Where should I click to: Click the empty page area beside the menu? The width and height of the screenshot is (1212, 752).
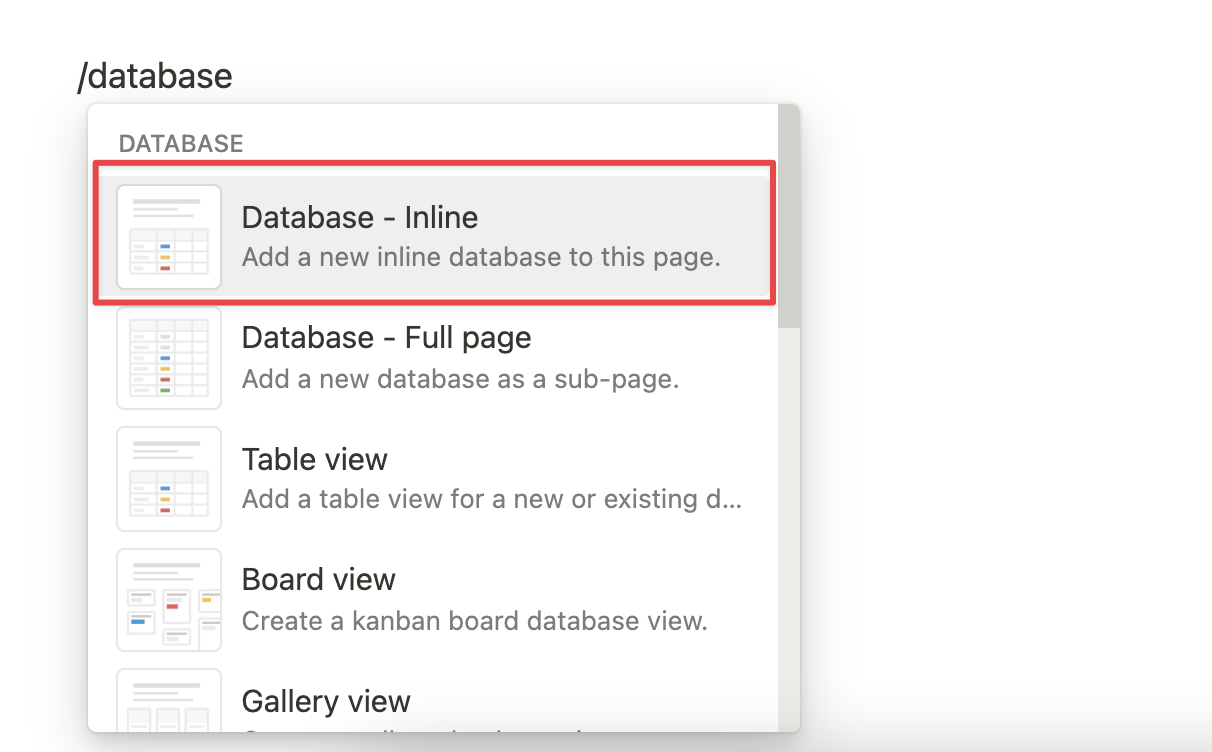pyautogui.click(x=1000, y=400)
